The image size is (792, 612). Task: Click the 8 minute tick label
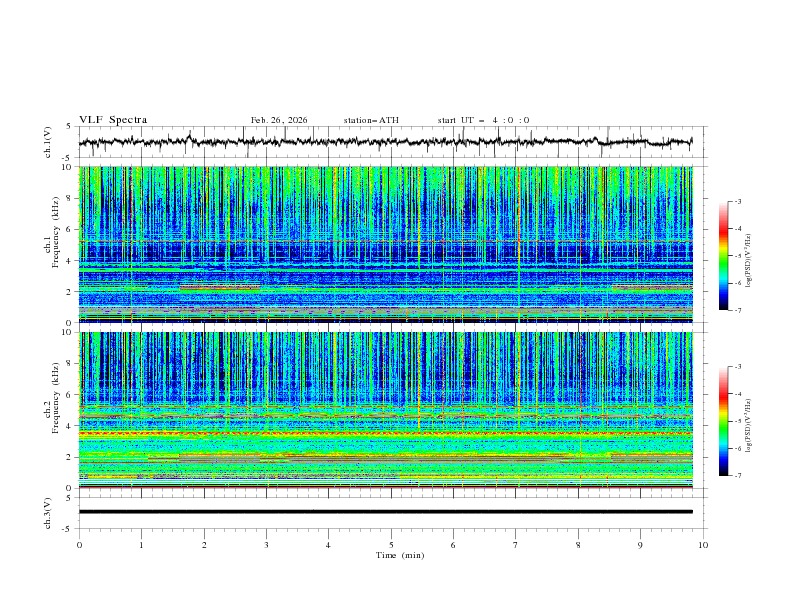tap(578, 545)
